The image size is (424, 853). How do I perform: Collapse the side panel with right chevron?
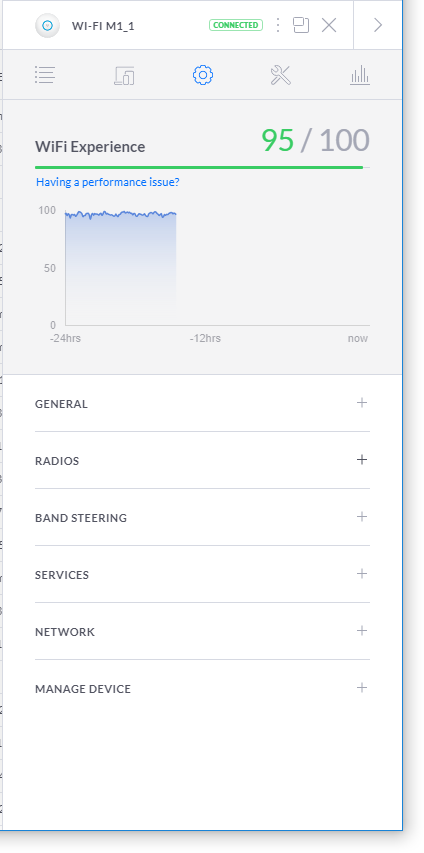point(378,25)
